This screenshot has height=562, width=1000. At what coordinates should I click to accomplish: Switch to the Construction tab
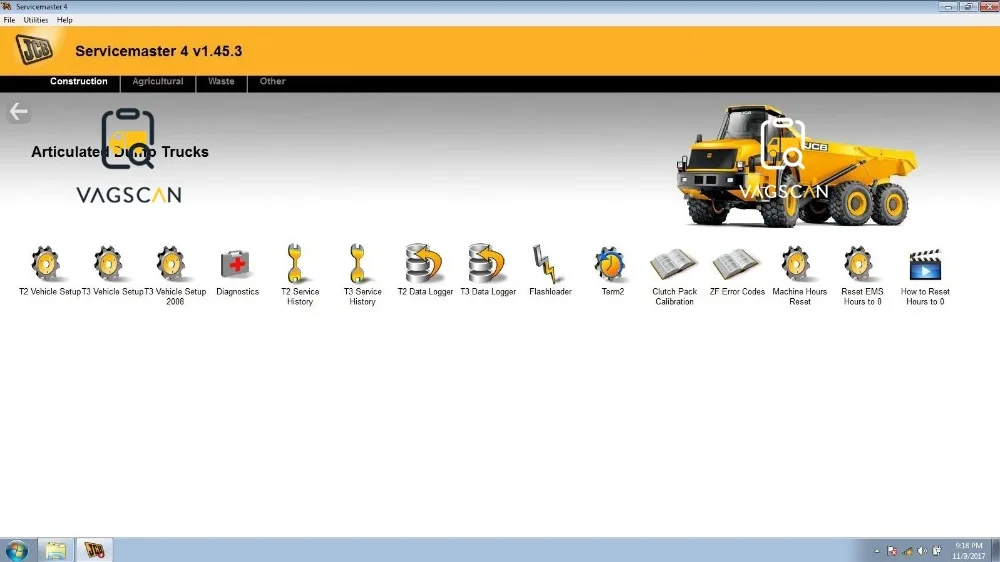click(78, 82)
